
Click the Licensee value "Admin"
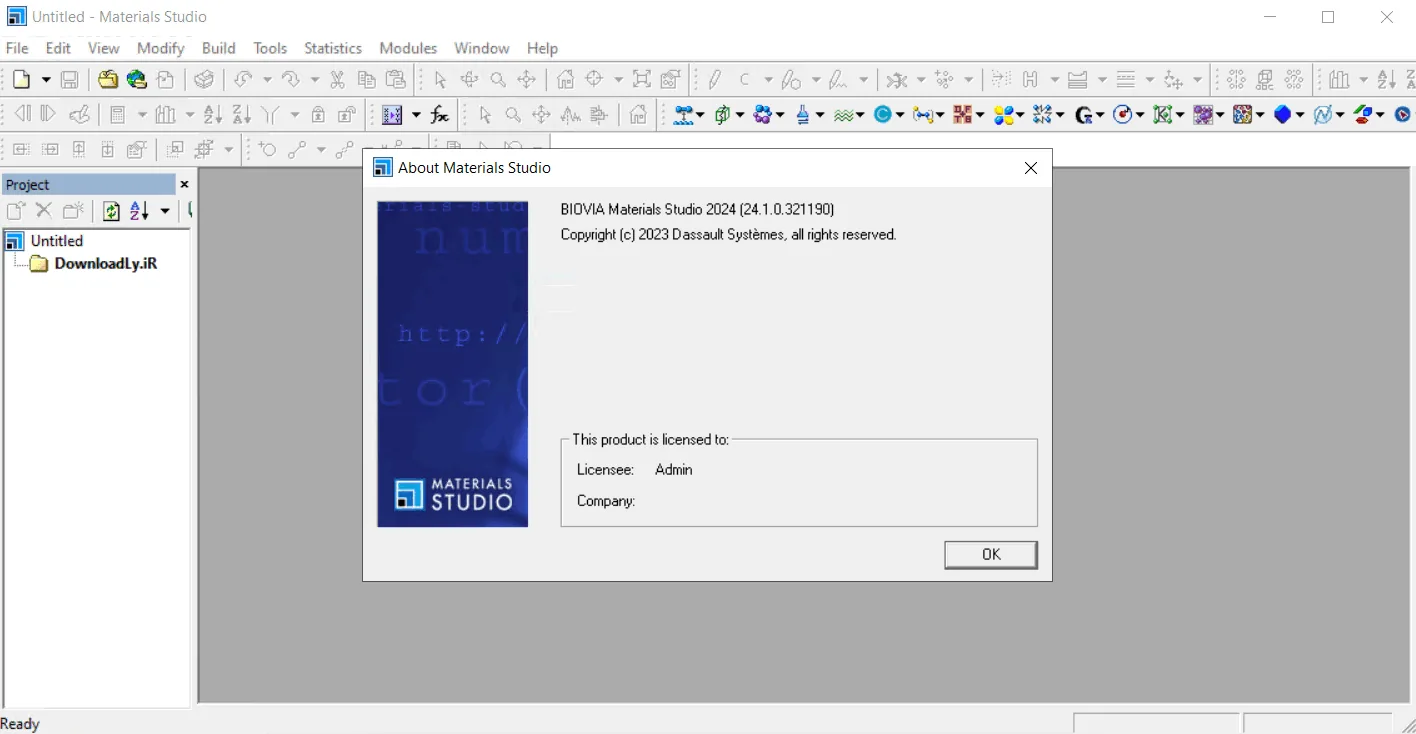click(x=674, y=469)
